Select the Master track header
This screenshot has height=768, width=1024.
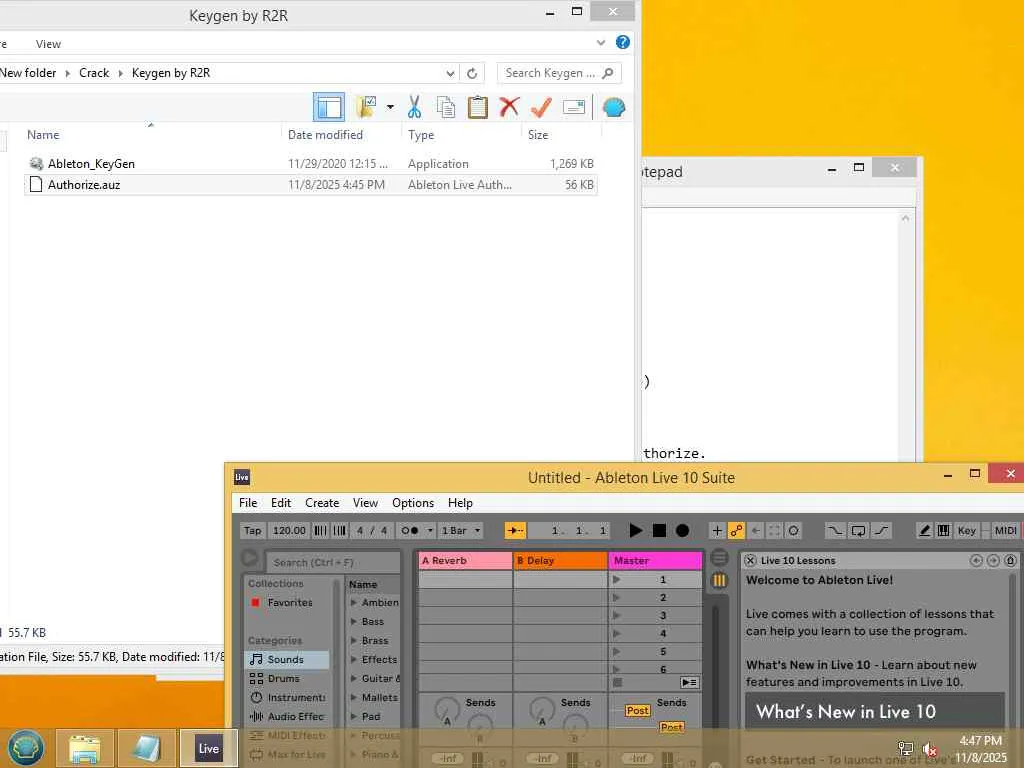point(655,560)
